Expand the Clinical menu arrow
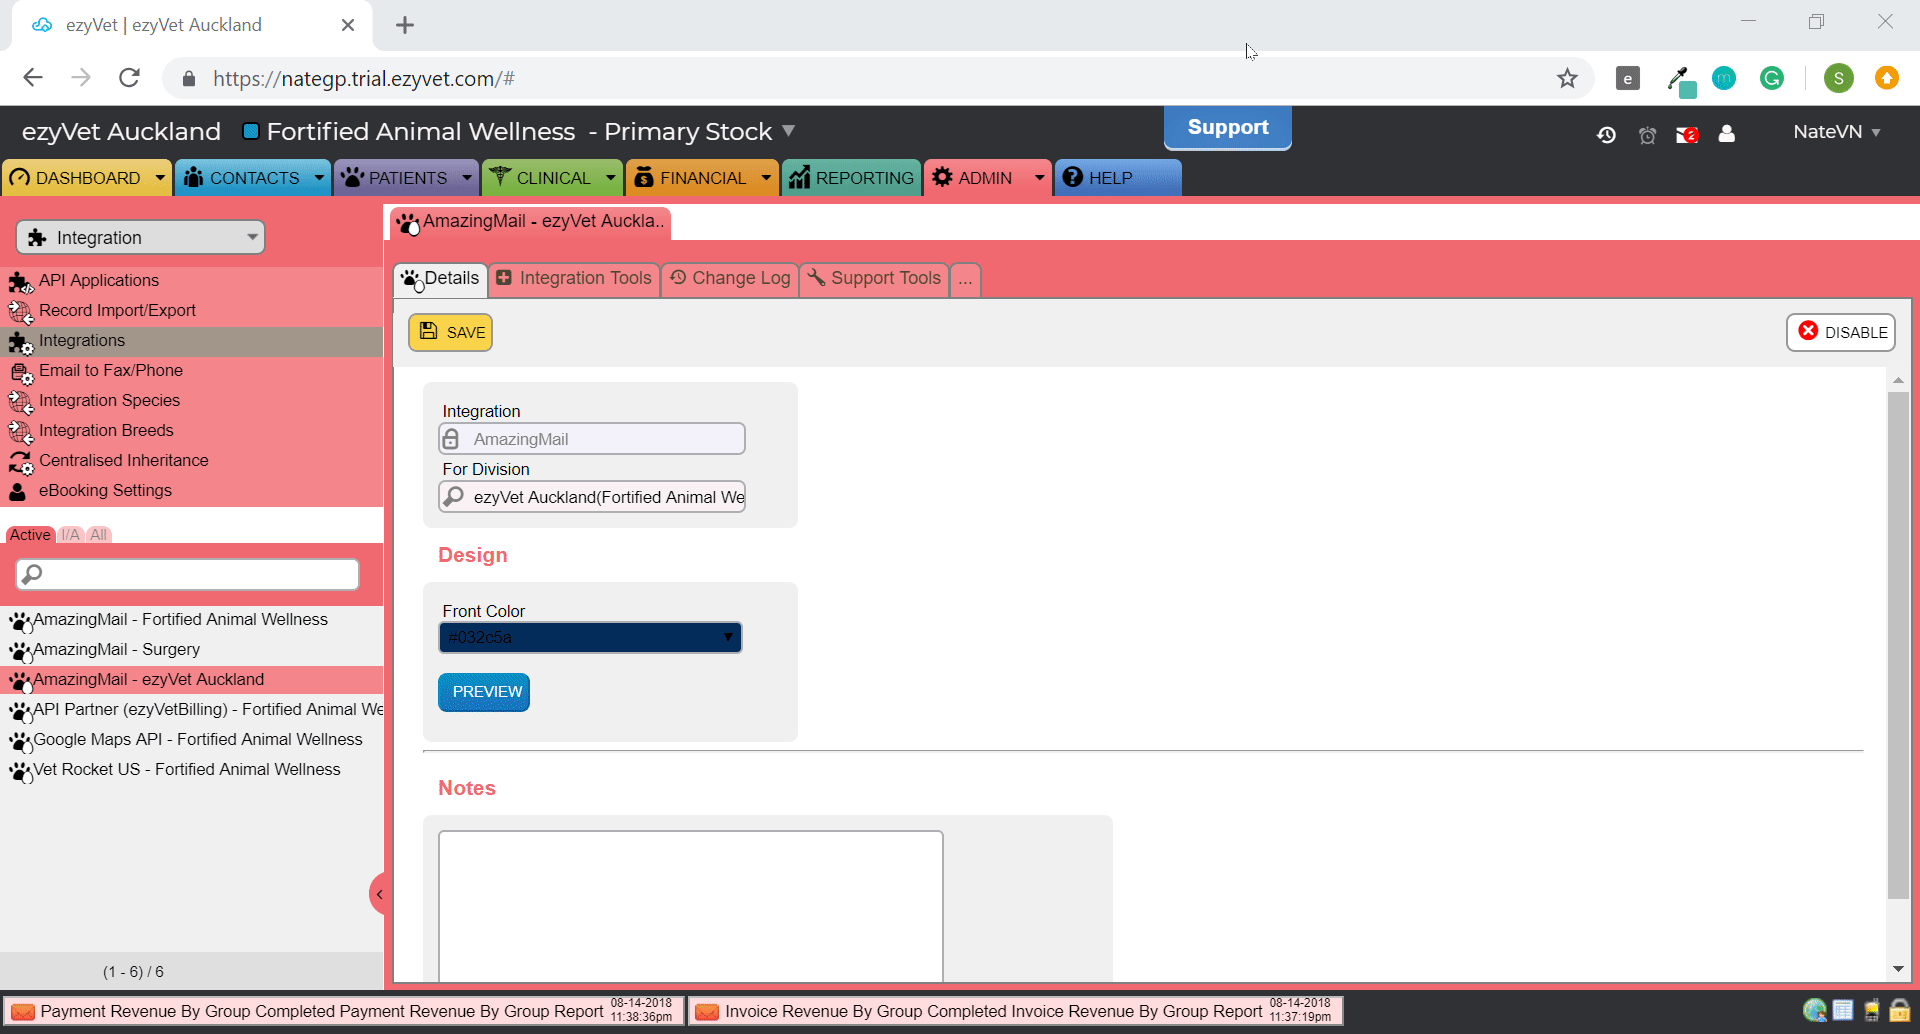This screenshot has width=1920, height=1034. tap(611, 177)
